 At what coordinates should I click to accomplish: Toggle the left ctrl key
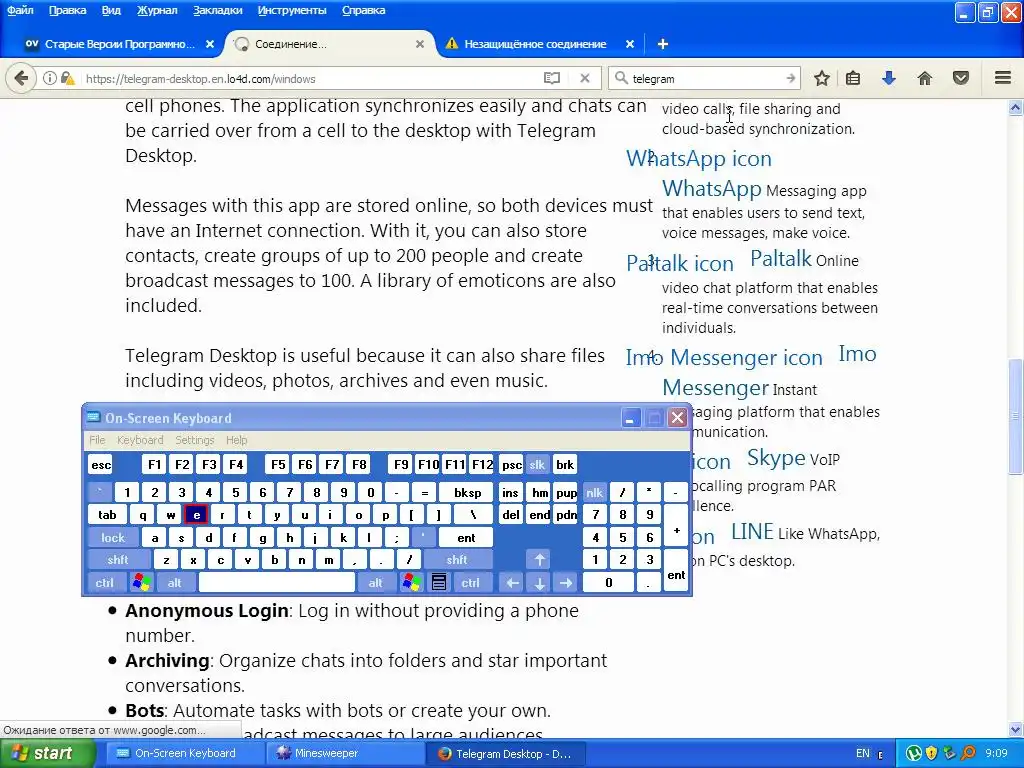(104, 583)
